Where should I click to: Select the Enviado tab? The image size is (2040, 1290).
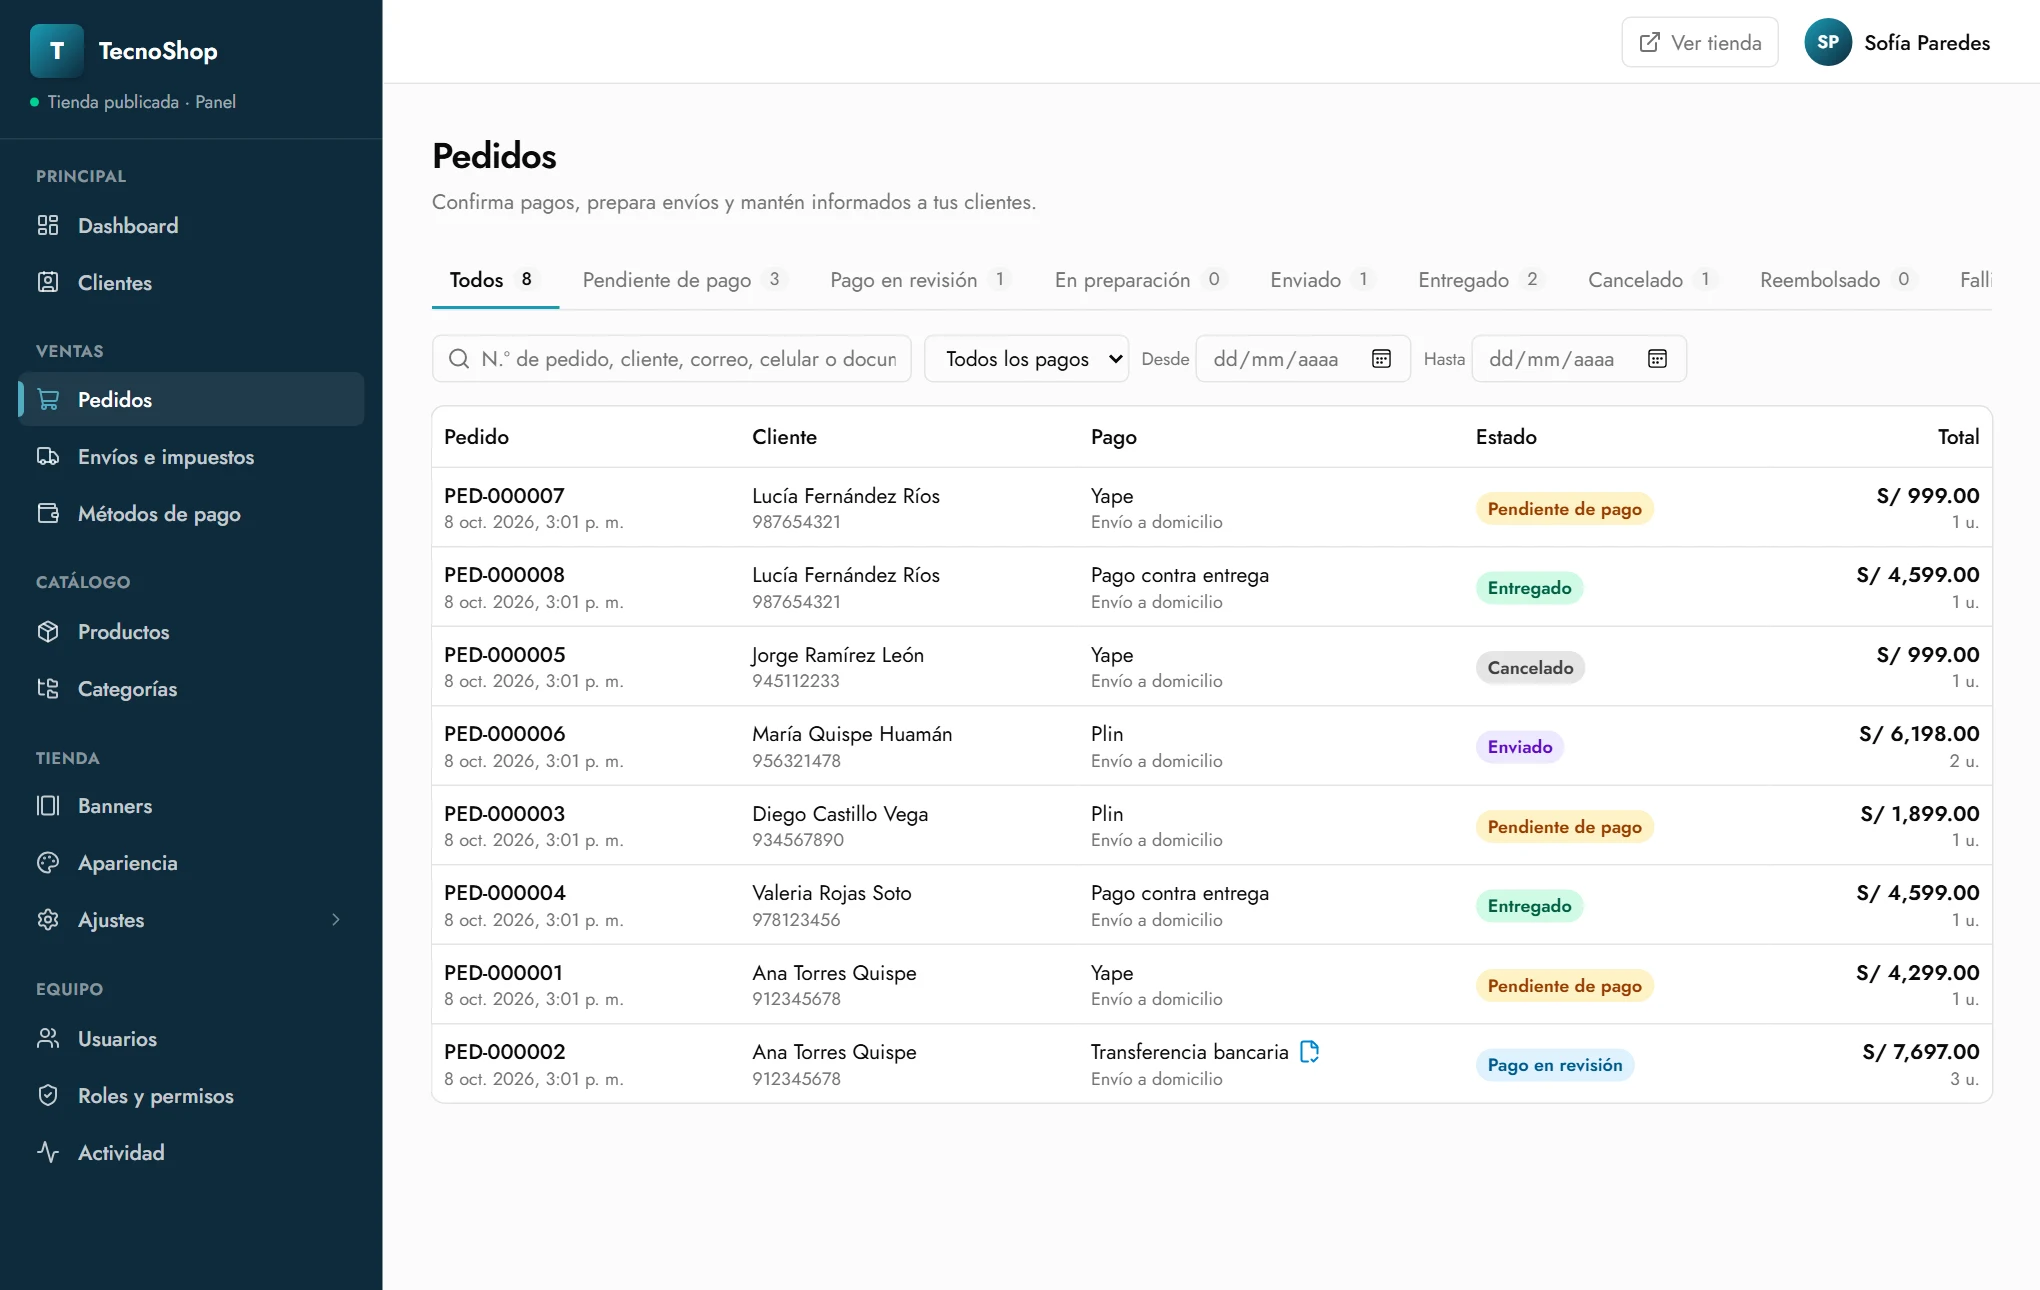click(x=1322, y=280)
